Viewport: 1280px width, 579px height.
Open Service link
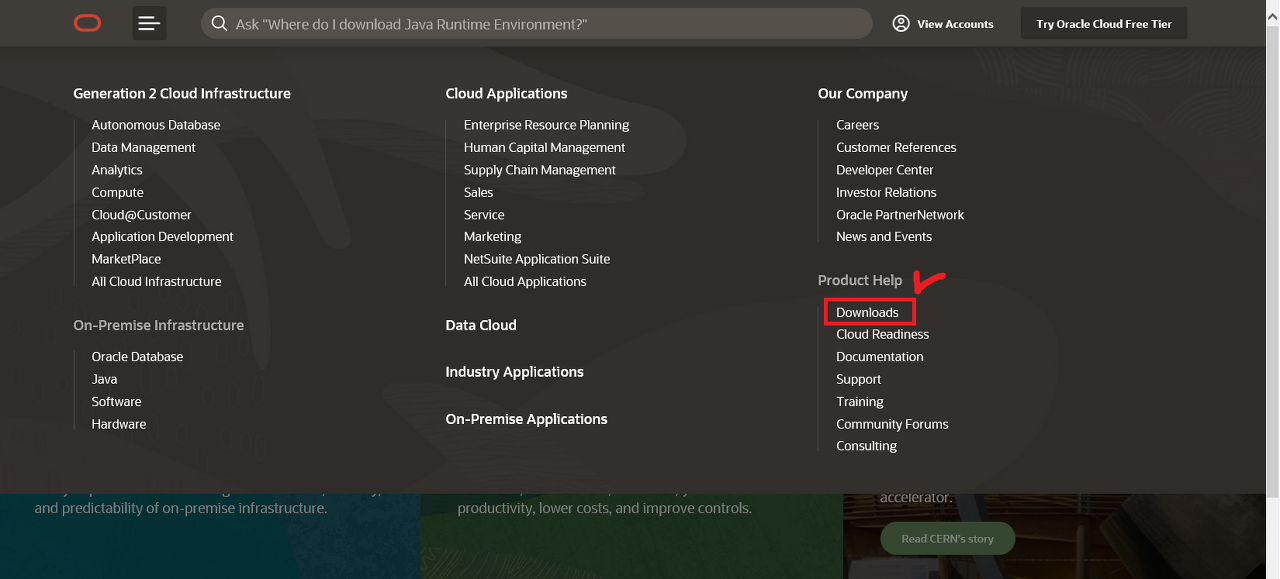[484, 215]
